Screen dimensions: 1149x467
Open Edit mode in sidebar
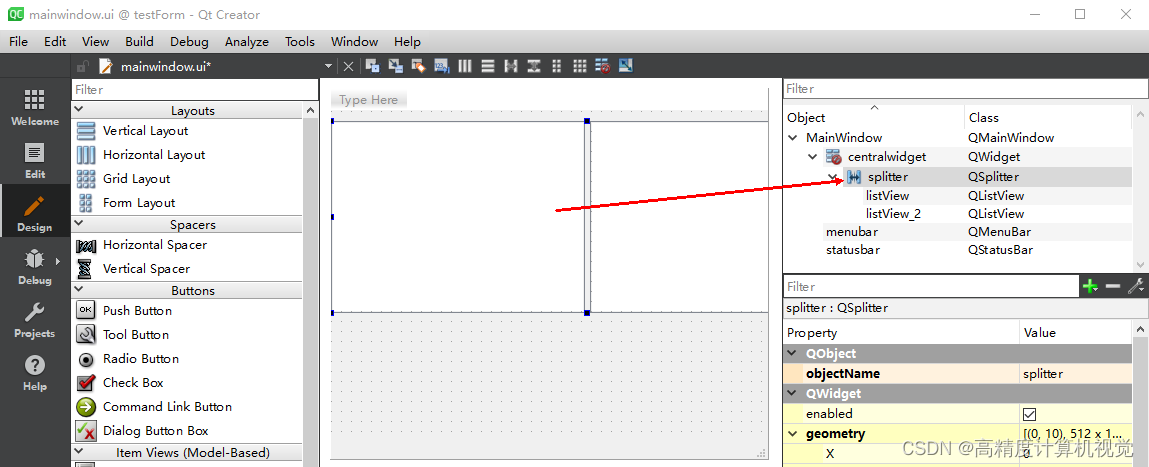coord(34,161)
